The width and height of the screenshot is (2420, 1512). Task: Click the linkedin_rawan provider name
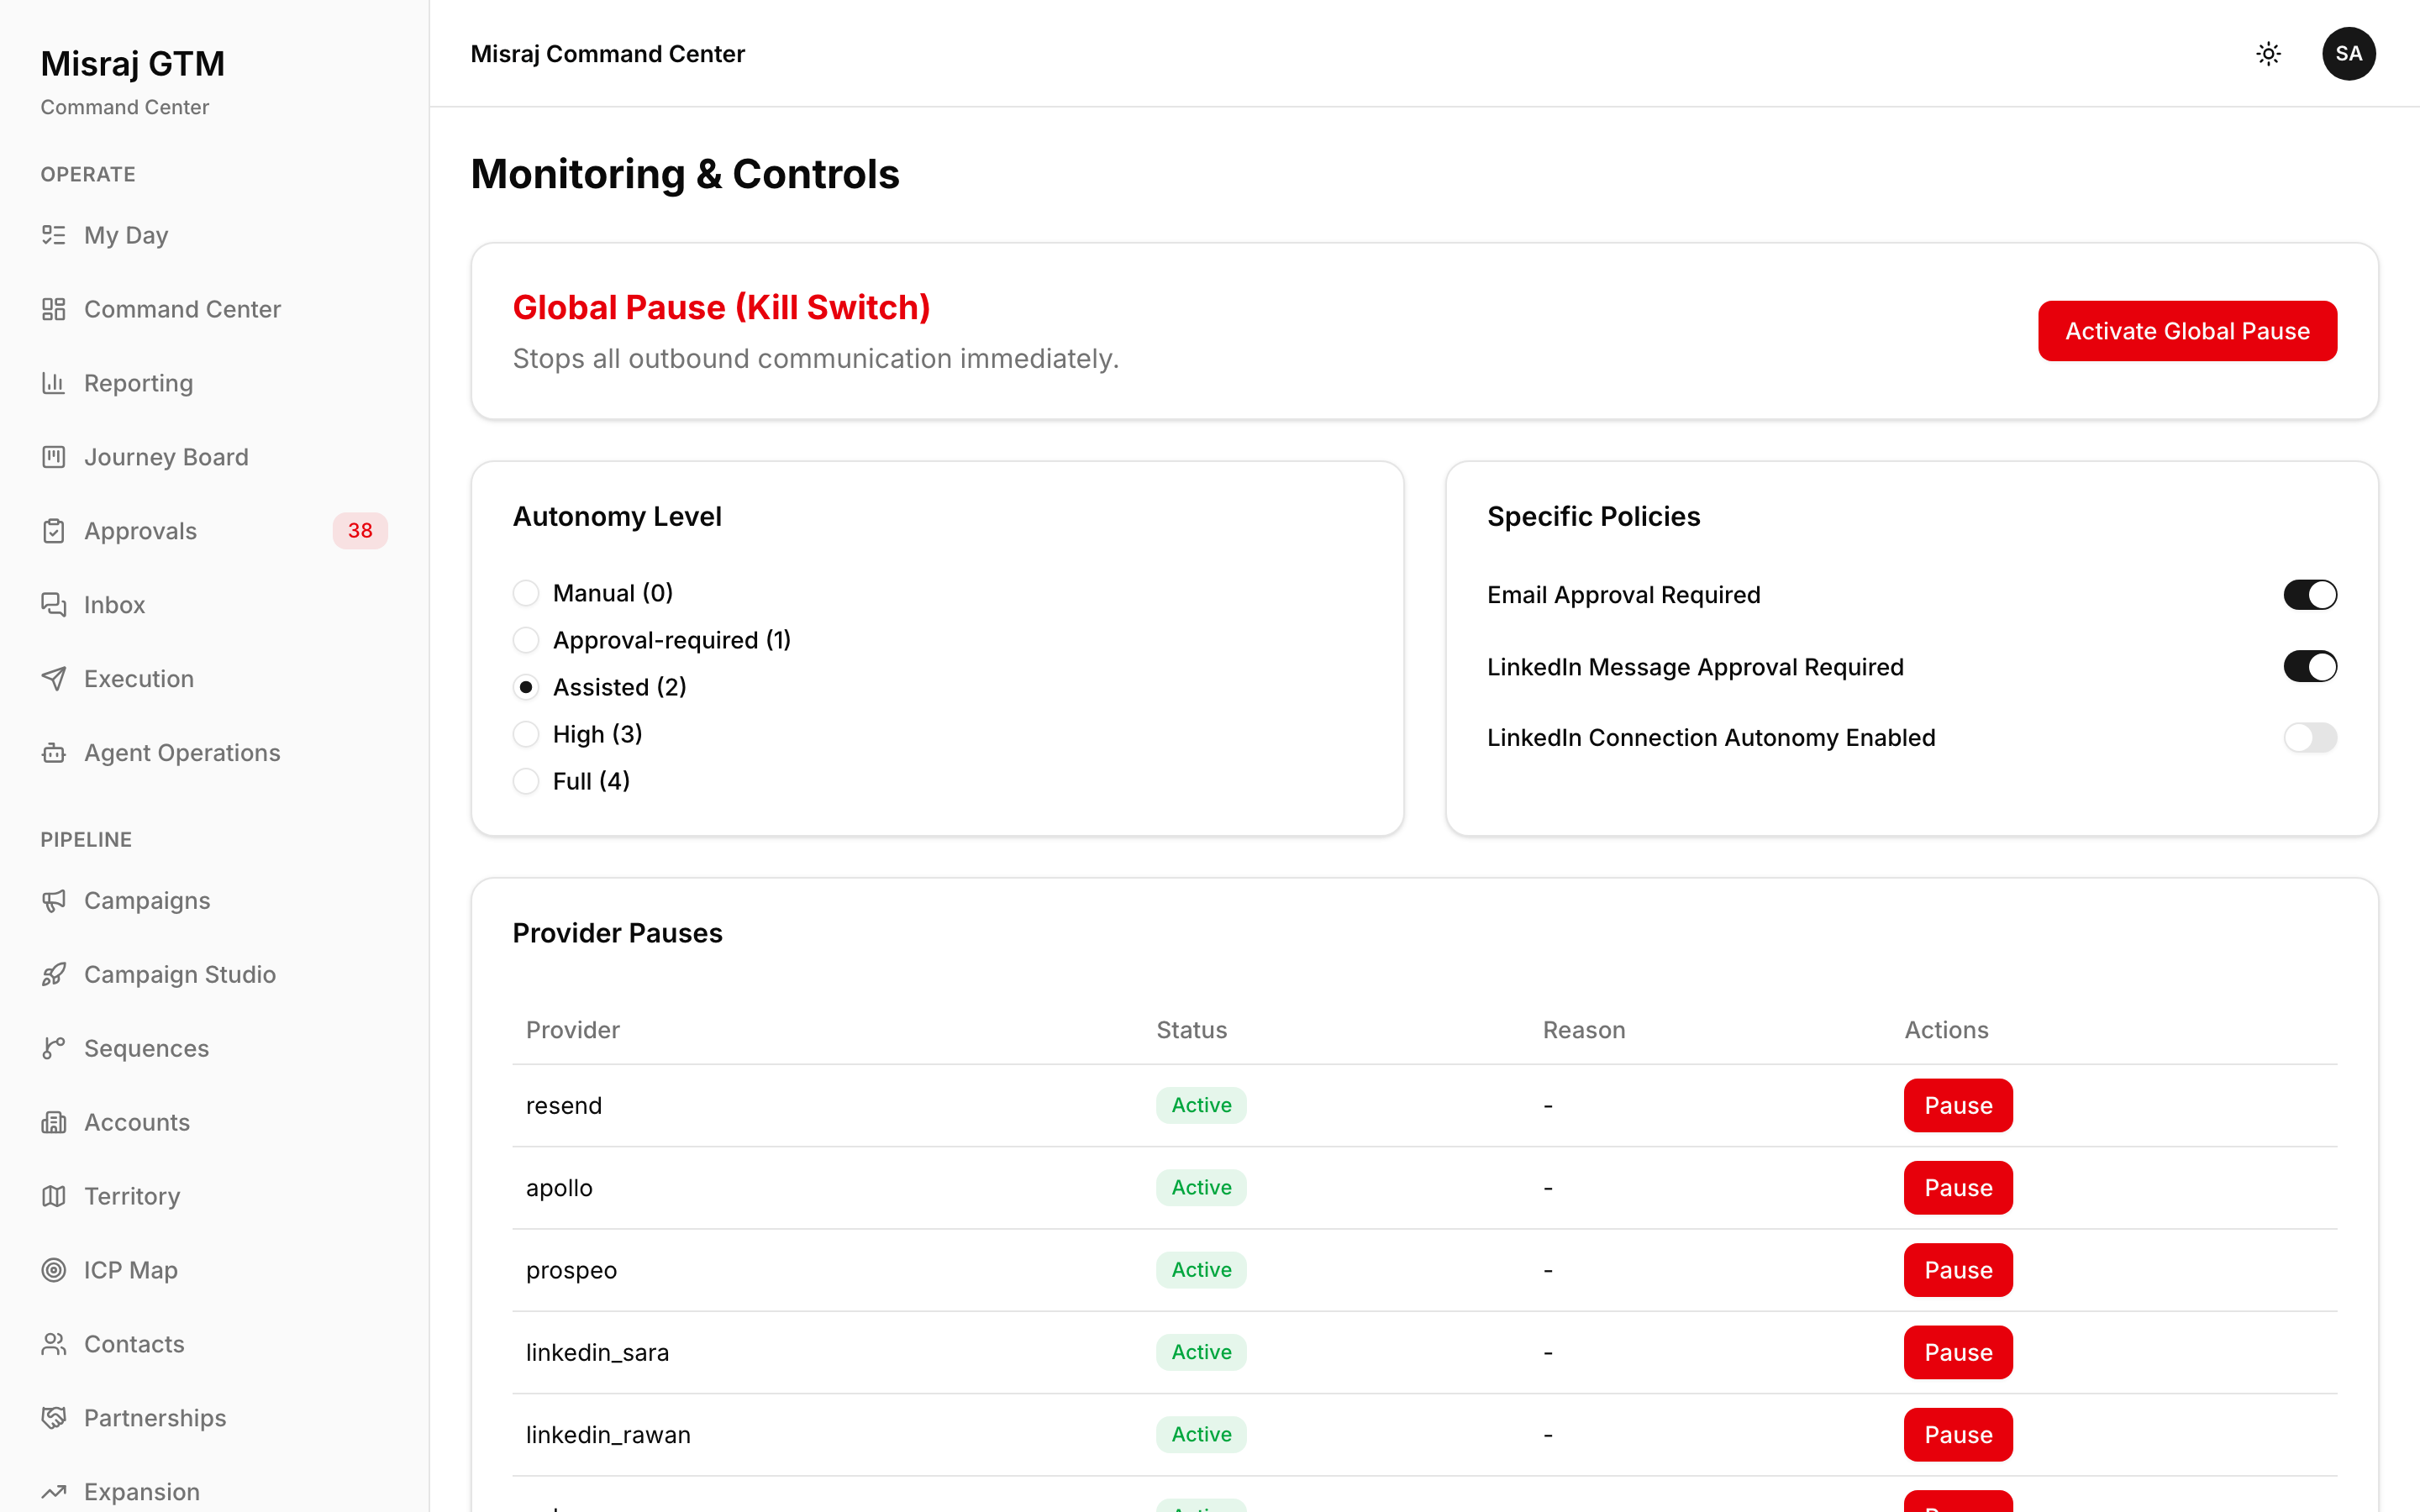tap(608, 1435)
